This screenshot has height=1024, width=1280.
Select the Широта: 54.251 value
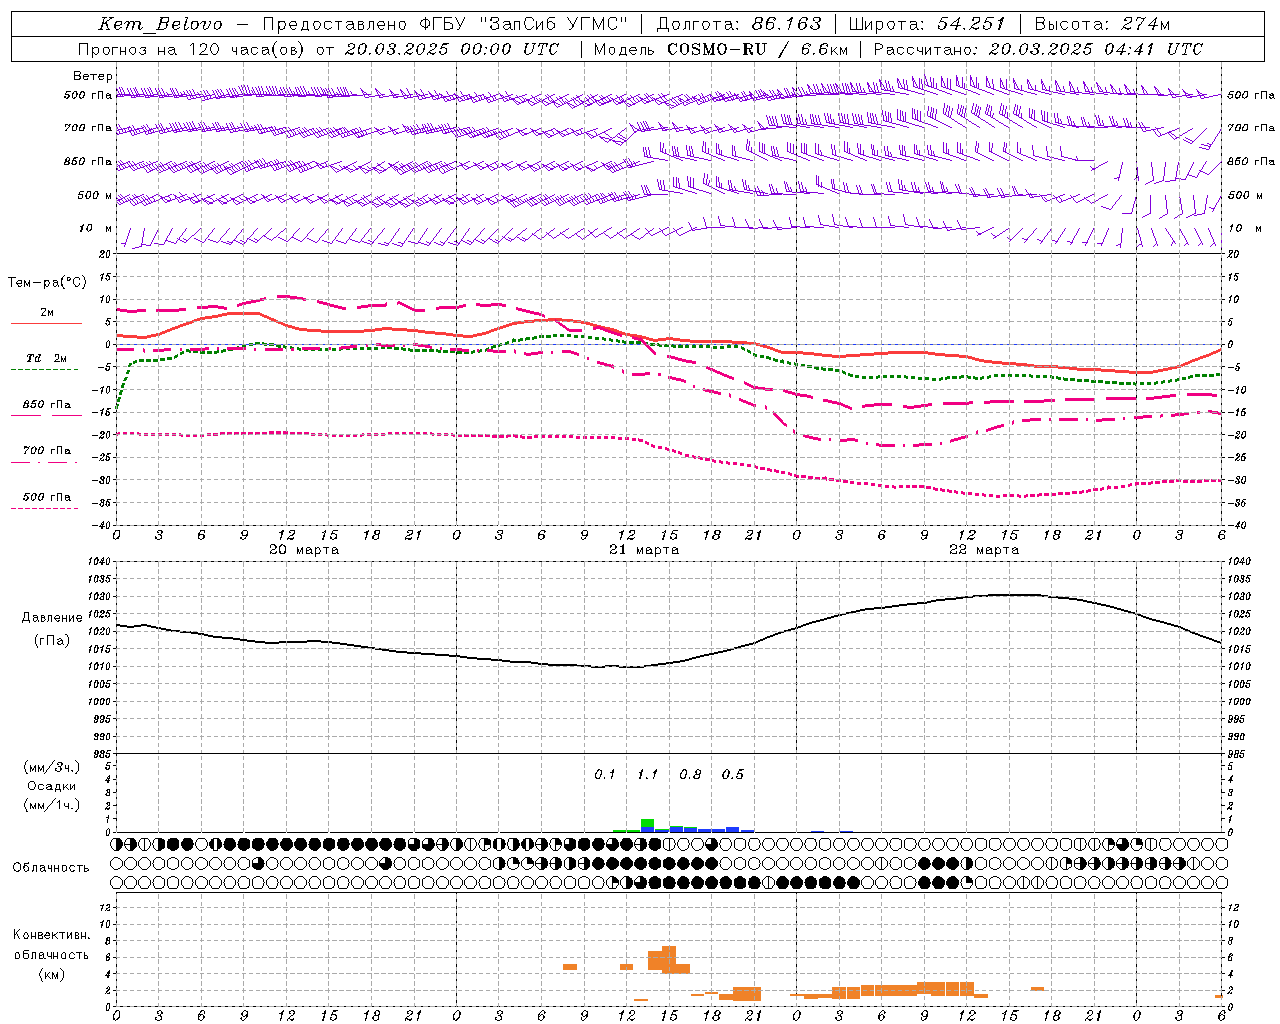(927, 24)
